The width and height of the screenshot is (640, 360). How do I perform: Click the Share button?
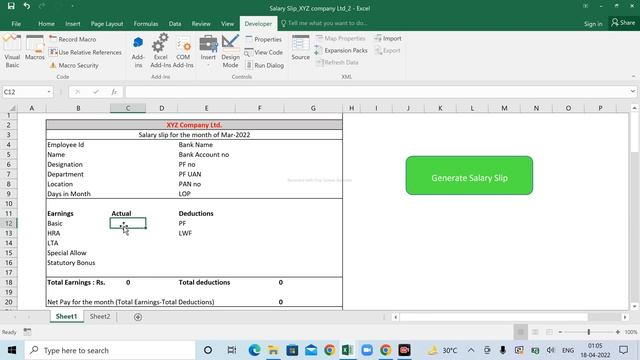[623, 23]
